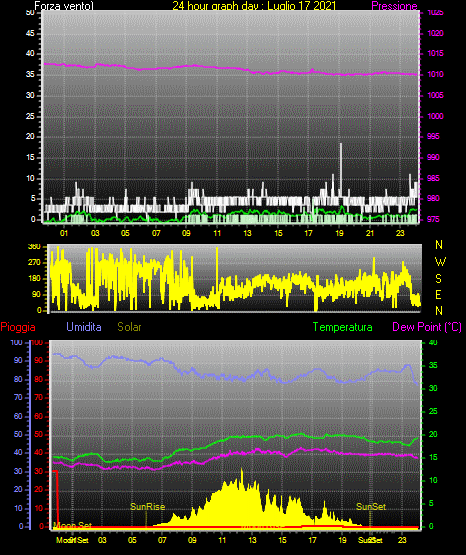Click red rain axis value 80
The width and height of the screenshot is (466, 555).
pyautogui.click(x=39, y=379)
